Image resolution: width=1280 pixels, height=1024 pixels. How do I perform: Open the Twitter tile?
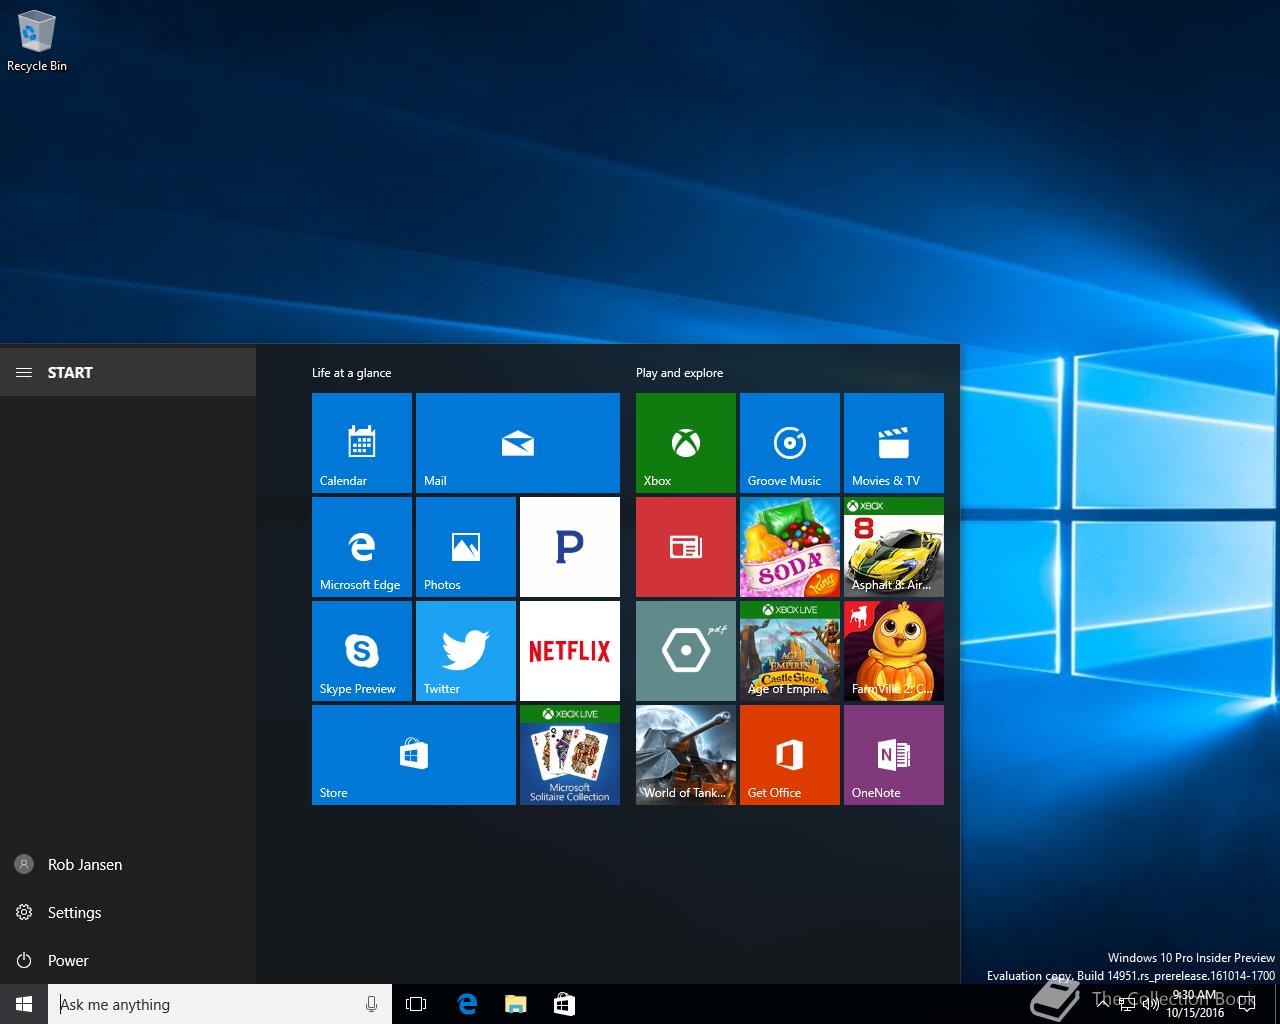pyautogui.click(x=466, y=651)
